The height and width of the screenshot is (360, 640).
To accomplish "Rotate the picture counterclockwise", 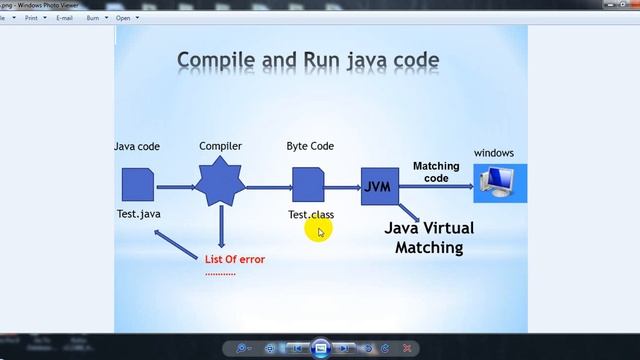I will (368, 348).
